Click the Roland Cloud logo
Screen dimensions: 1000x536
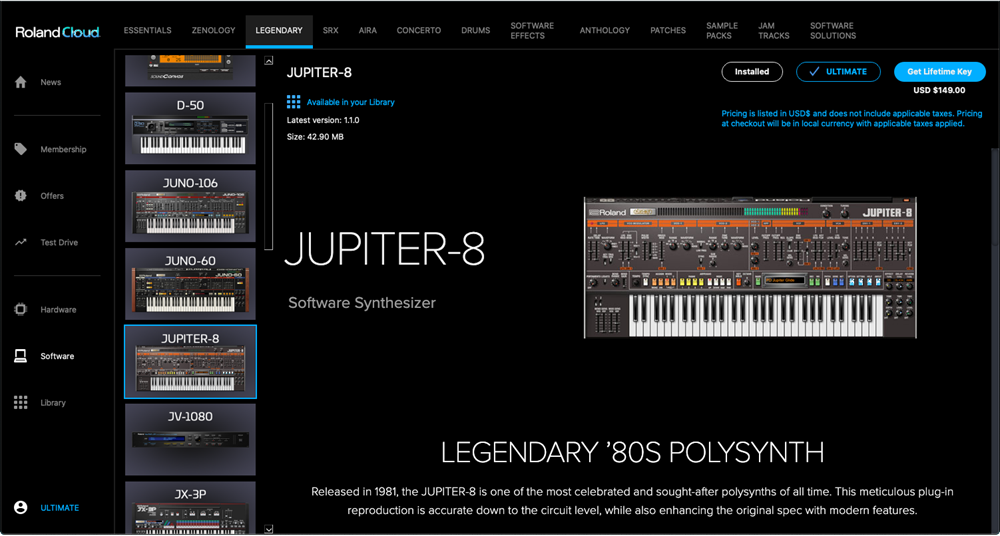[x=57, y=32]
